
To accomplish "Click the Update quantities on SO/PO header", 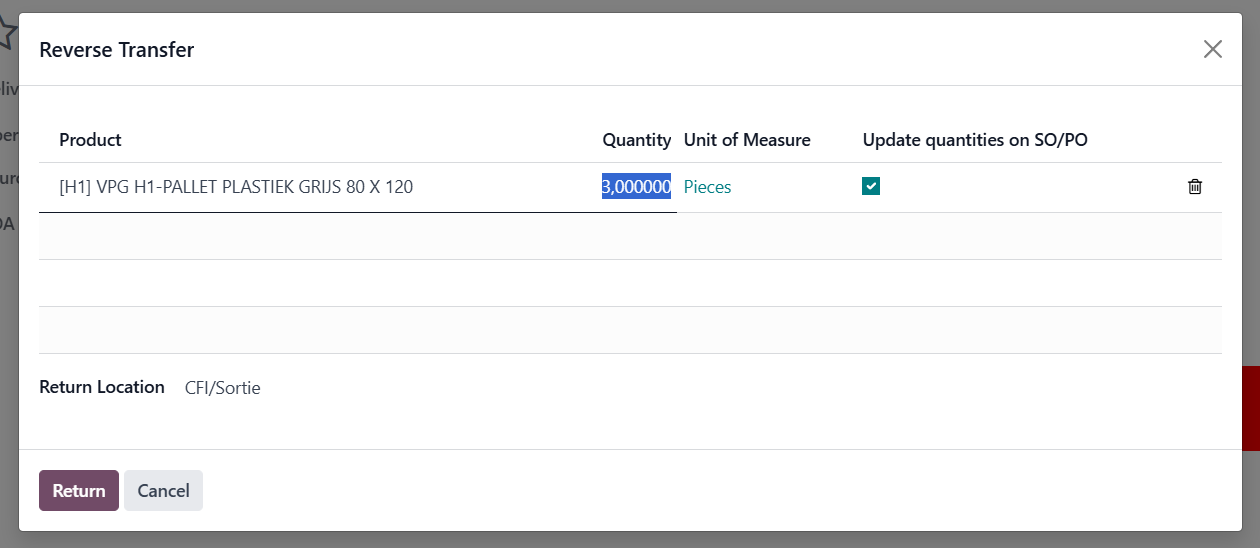I will 974,140.
